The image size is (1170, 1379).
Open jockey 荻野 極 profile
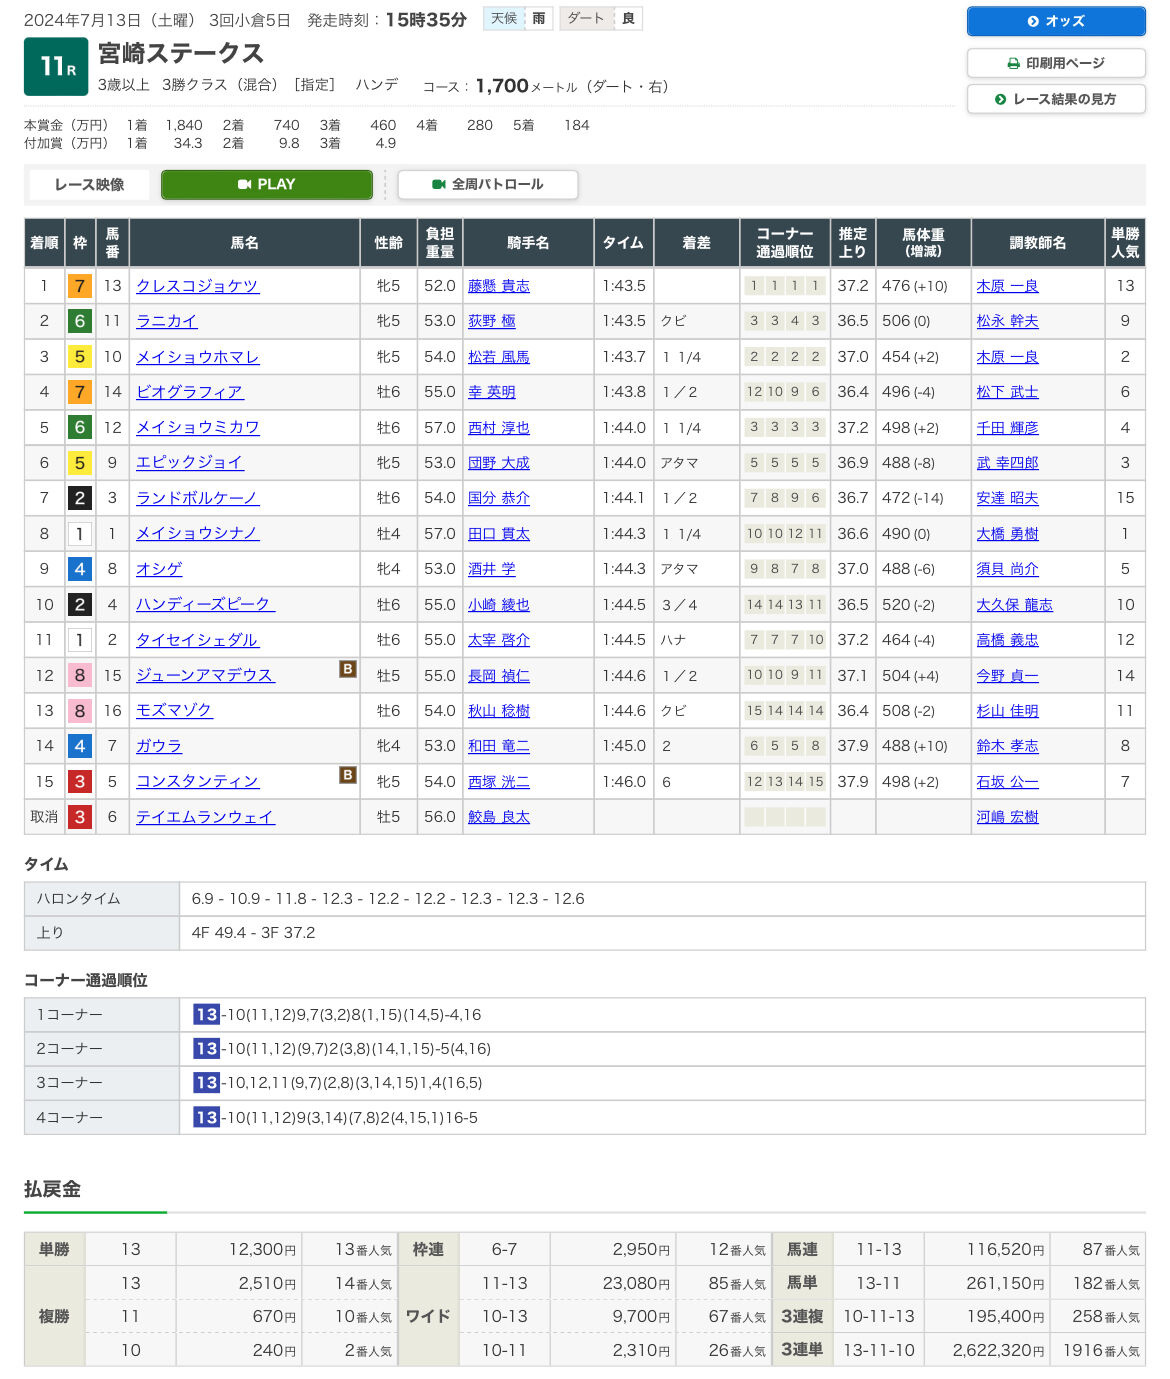pos(492,321)
